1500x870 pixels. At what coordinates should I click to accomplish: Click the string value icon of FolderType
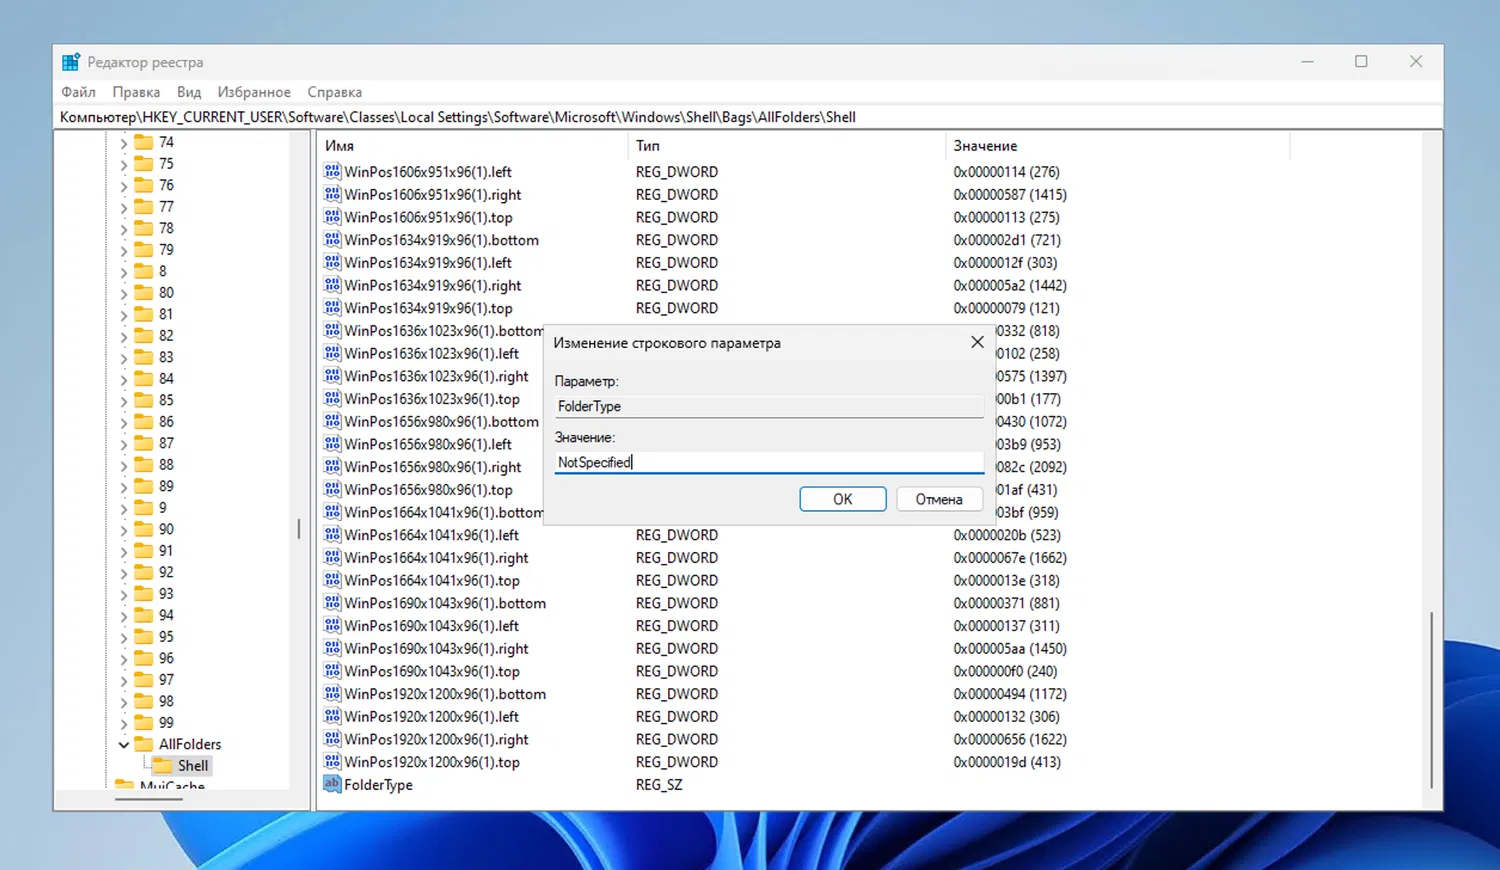coord(332,785)
